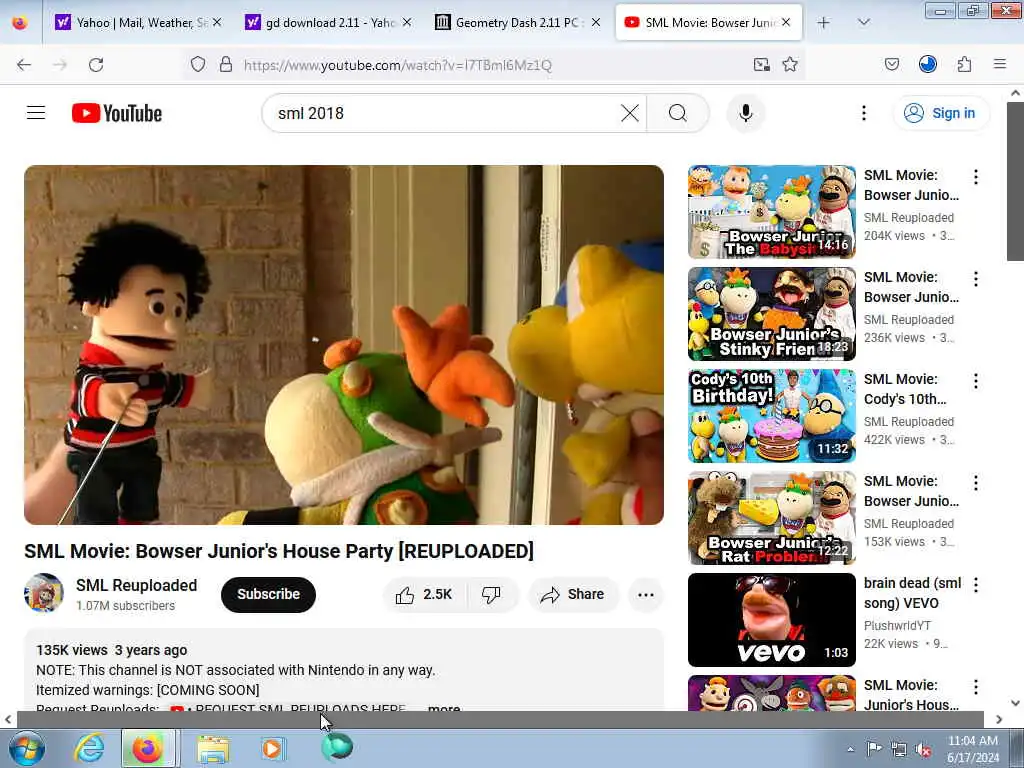The image size is (1024, 768).
Task: Open Windows Explorer folder on the taskbar
Action: click(x=214, y=748)
